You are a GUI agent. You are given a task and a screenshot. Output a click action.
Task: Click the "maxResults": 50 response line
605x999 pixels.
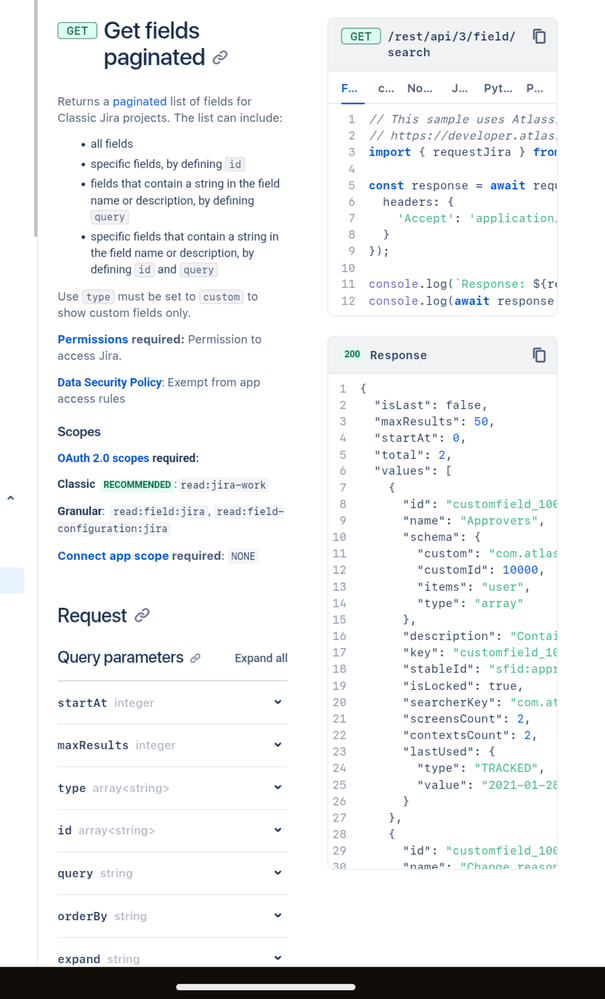pos(434,422)
